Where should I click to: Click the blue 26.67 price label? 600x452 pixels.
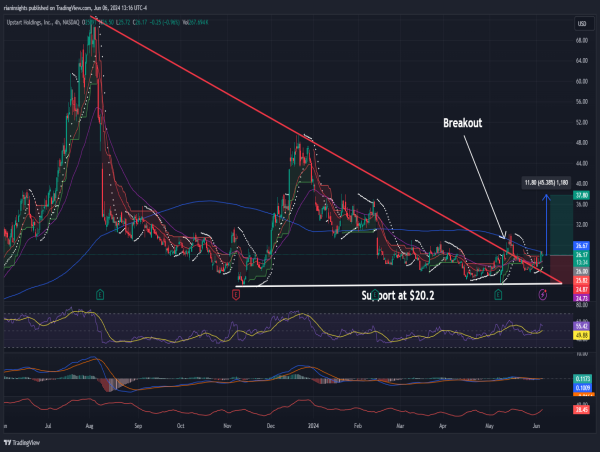click(582, 246)
